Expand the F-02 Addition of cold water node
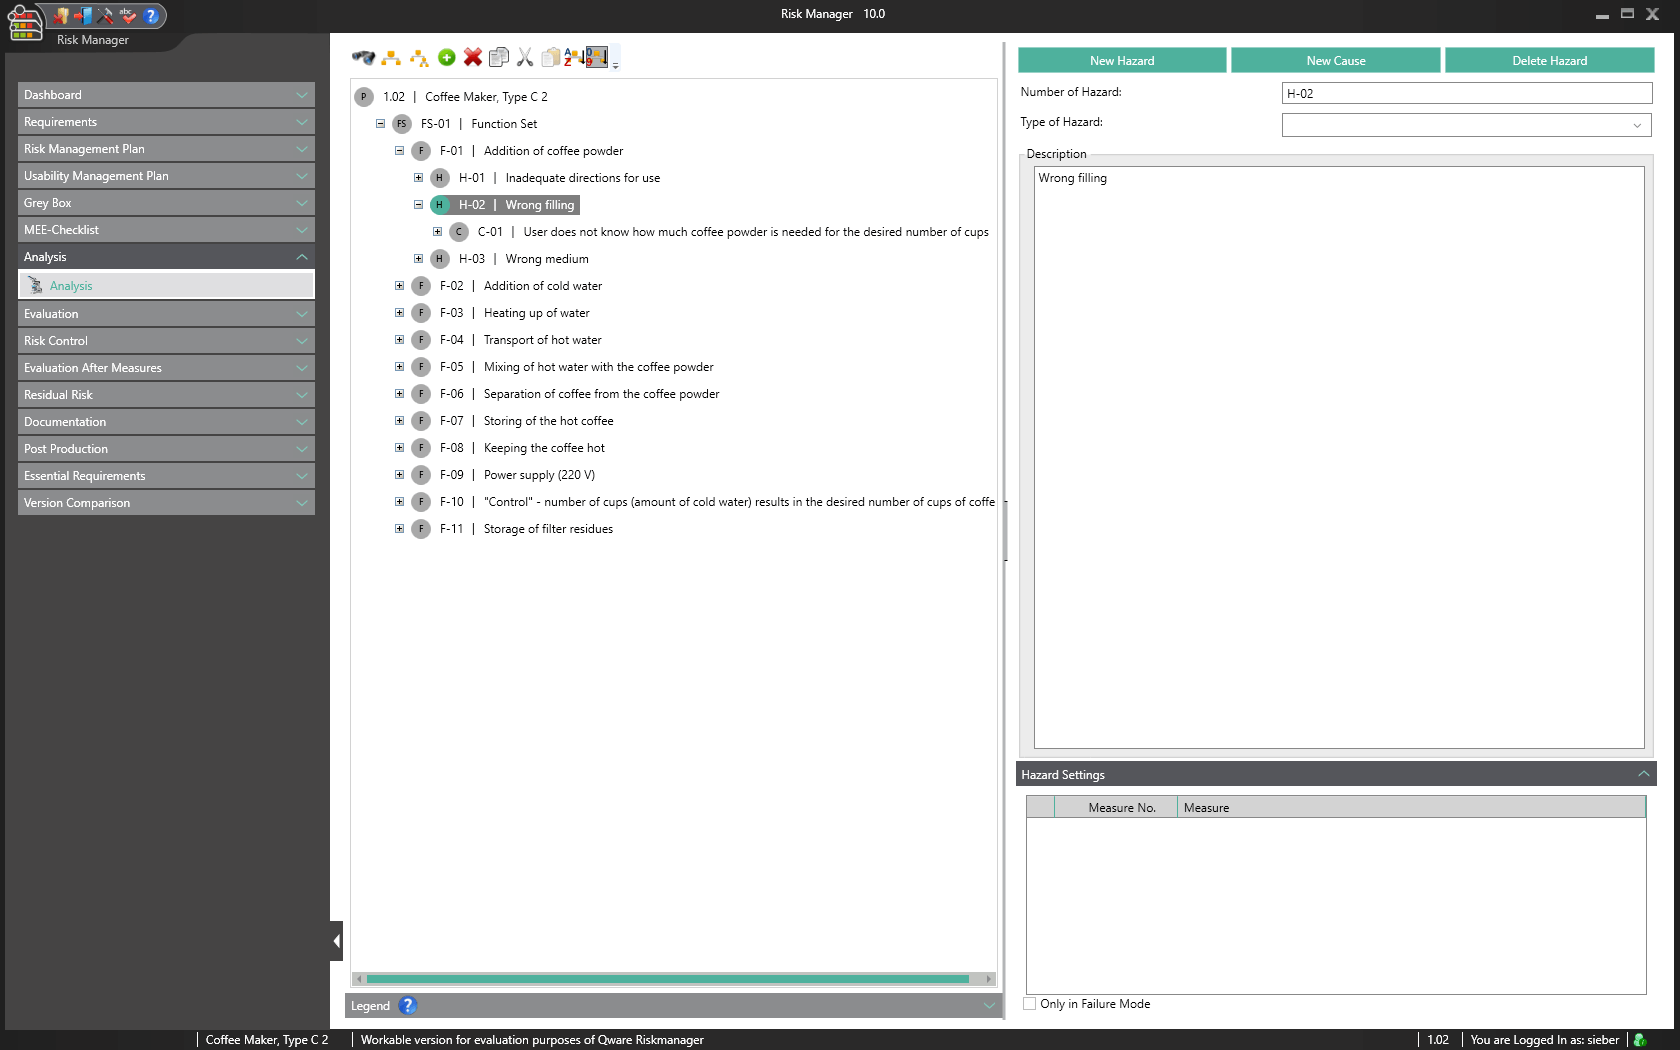Image resolution: width=1680 pixels, height=1050 pixels. [400, 286]
